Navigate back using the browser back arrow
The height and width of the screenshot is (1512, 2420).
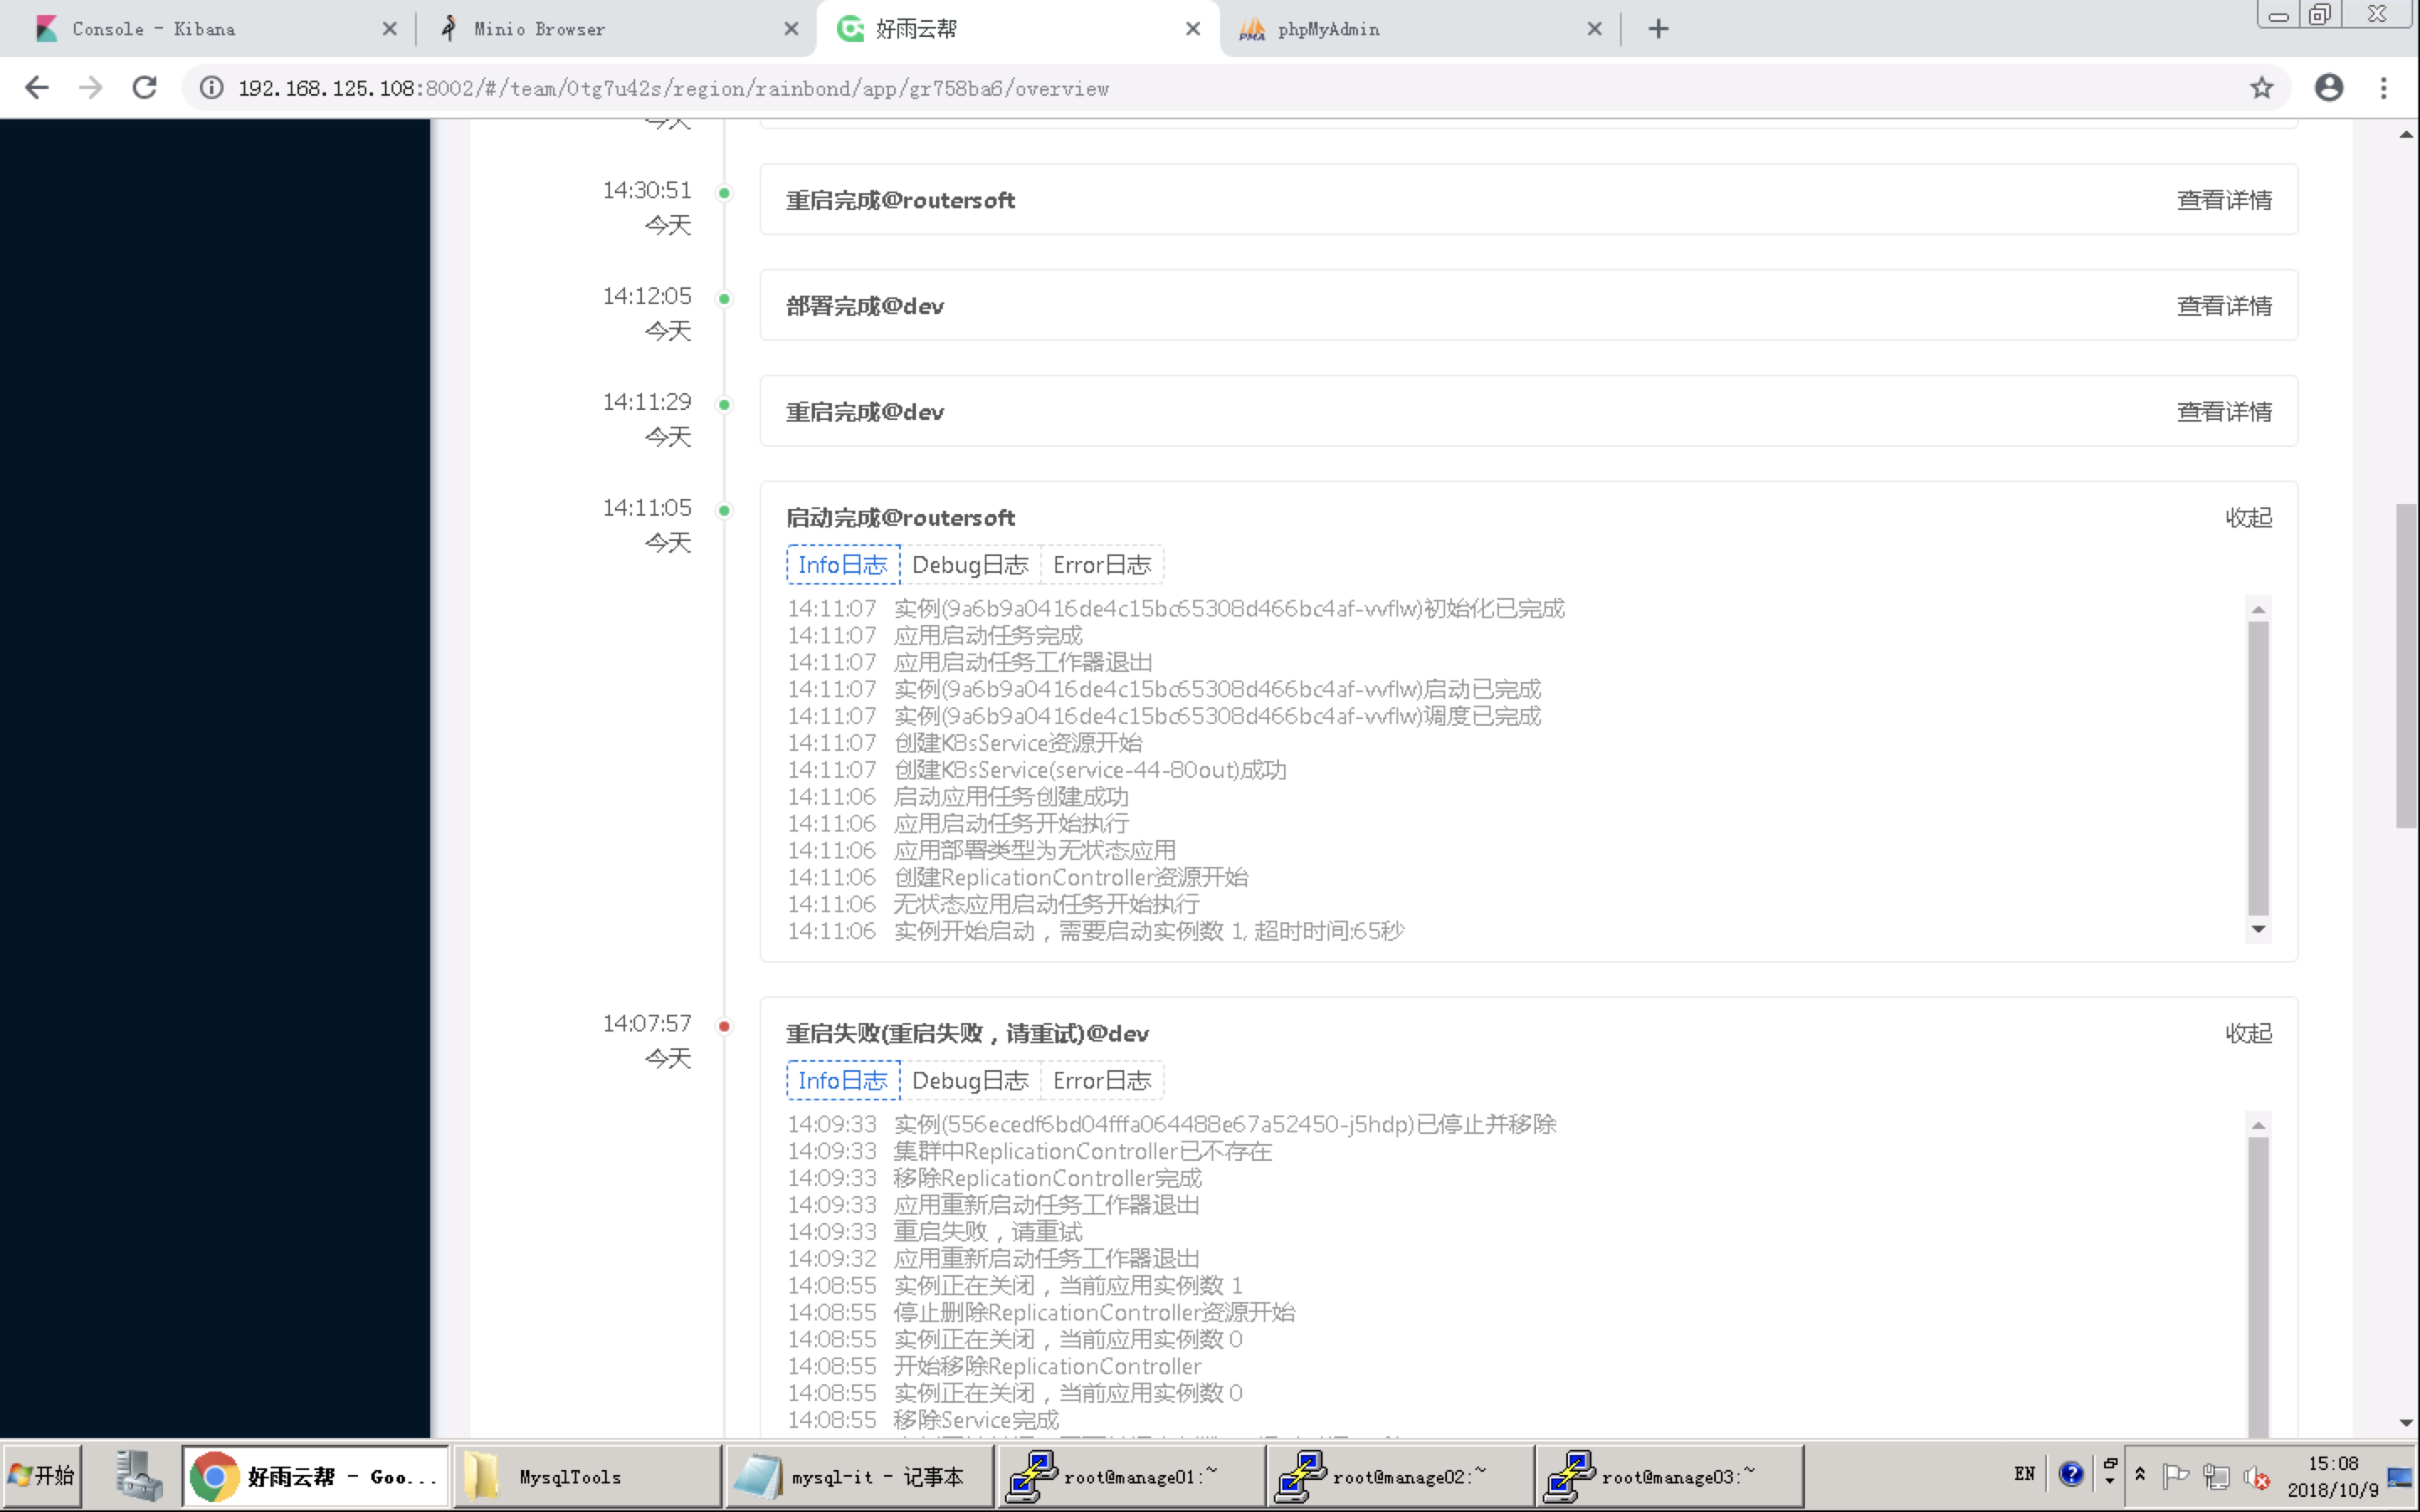(x=37, y=87)
